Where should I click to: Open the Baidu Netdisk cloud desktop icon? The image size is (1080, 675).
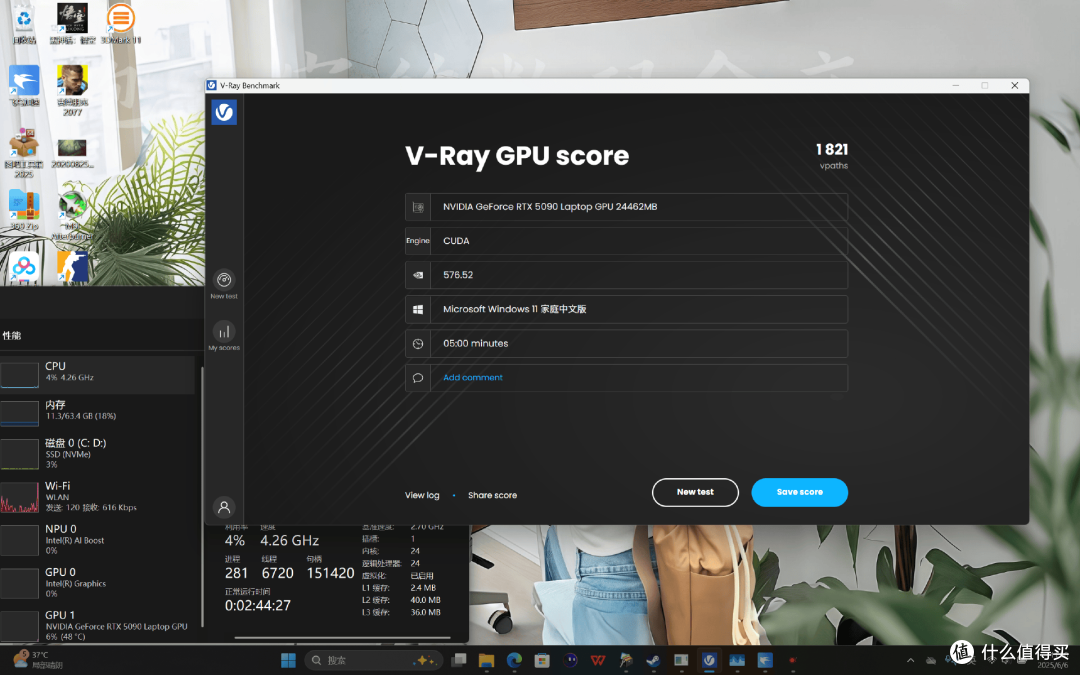pyautogui.click(x=24, y=267)
